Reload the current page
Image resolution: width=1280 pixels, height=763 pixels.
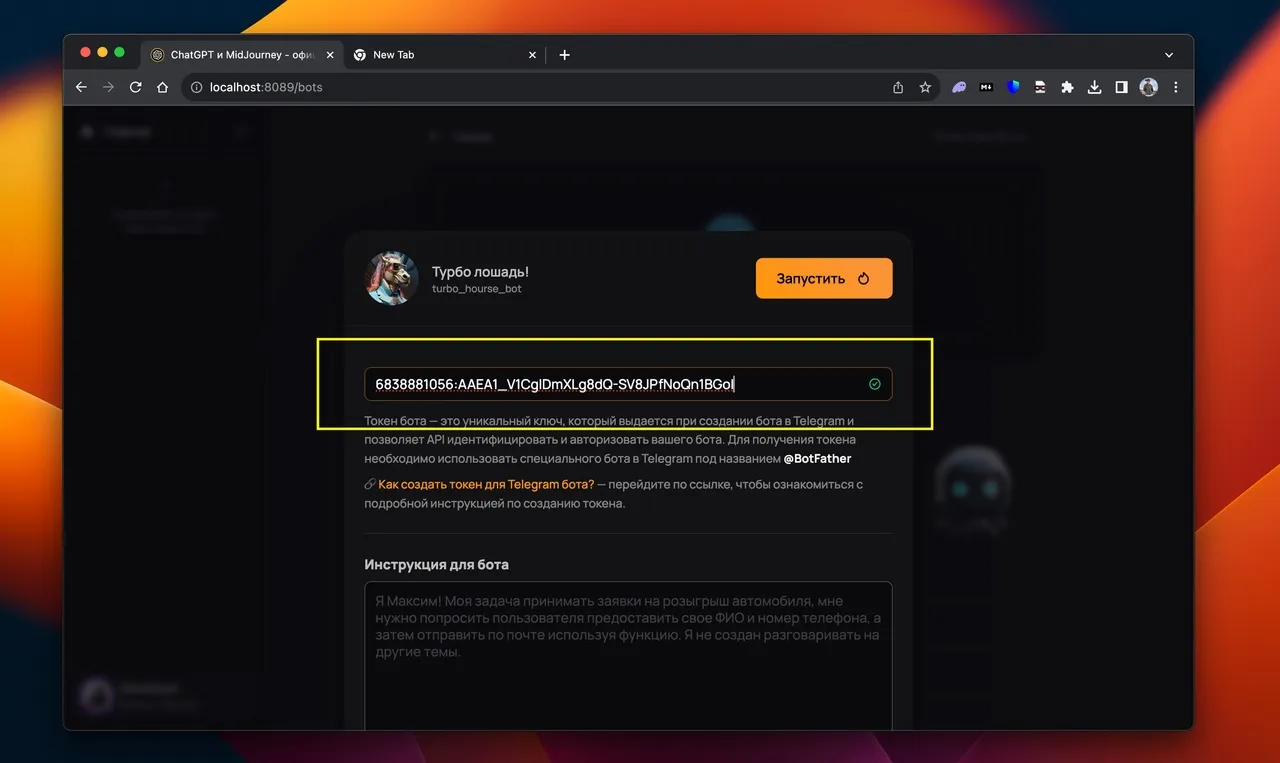pyautogui.click(x=136, y=87)
